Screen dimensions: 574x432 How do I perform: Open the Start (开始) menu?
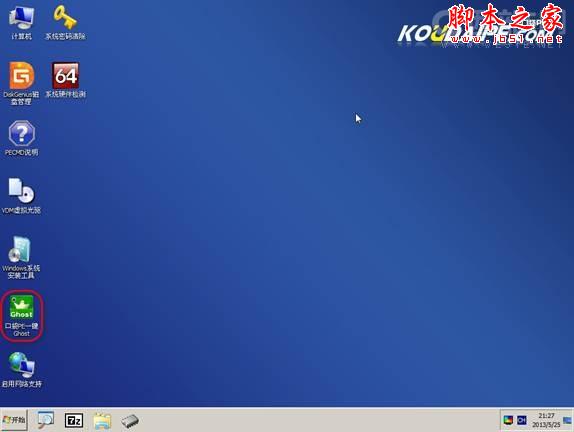tap(14, 420)
